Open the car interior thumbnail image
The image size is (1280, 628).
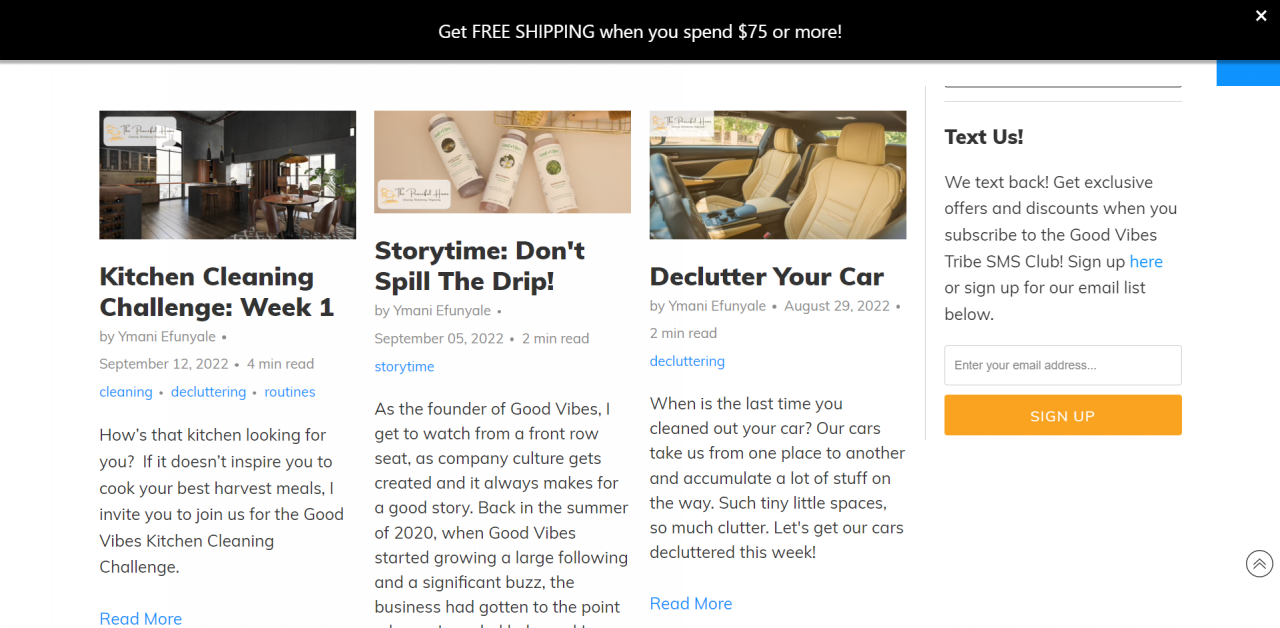[x=778, y=175]
